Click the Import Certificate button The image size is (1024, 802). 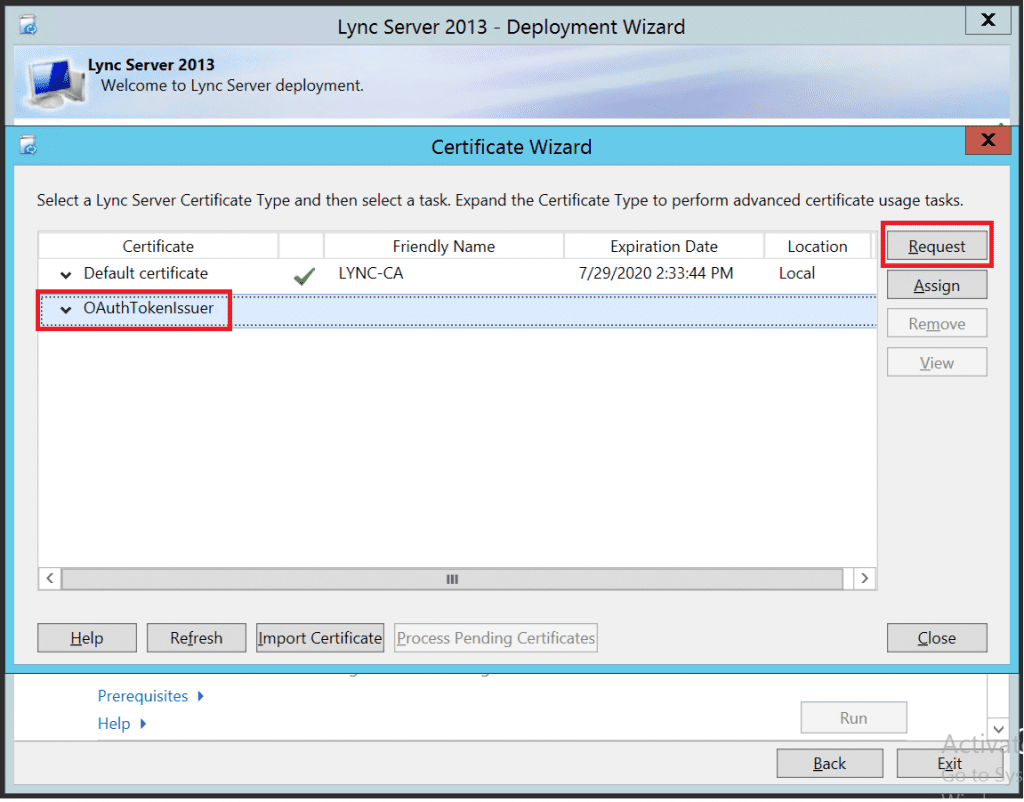coord(320,637)
